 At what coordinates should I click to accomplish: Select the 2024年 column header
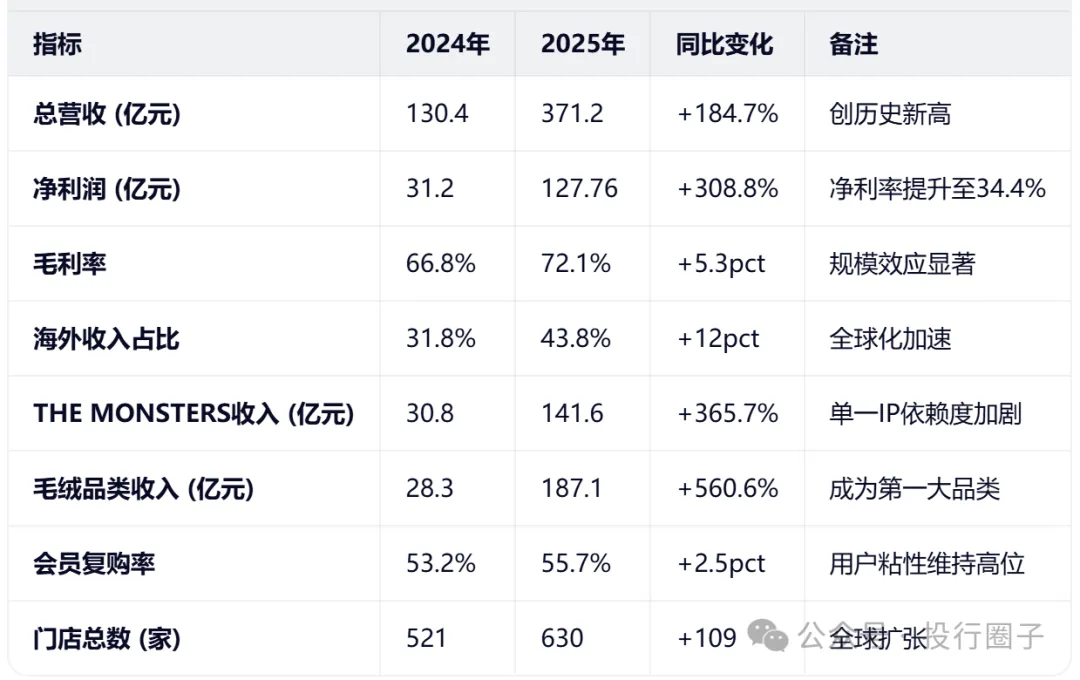[447, 44]
